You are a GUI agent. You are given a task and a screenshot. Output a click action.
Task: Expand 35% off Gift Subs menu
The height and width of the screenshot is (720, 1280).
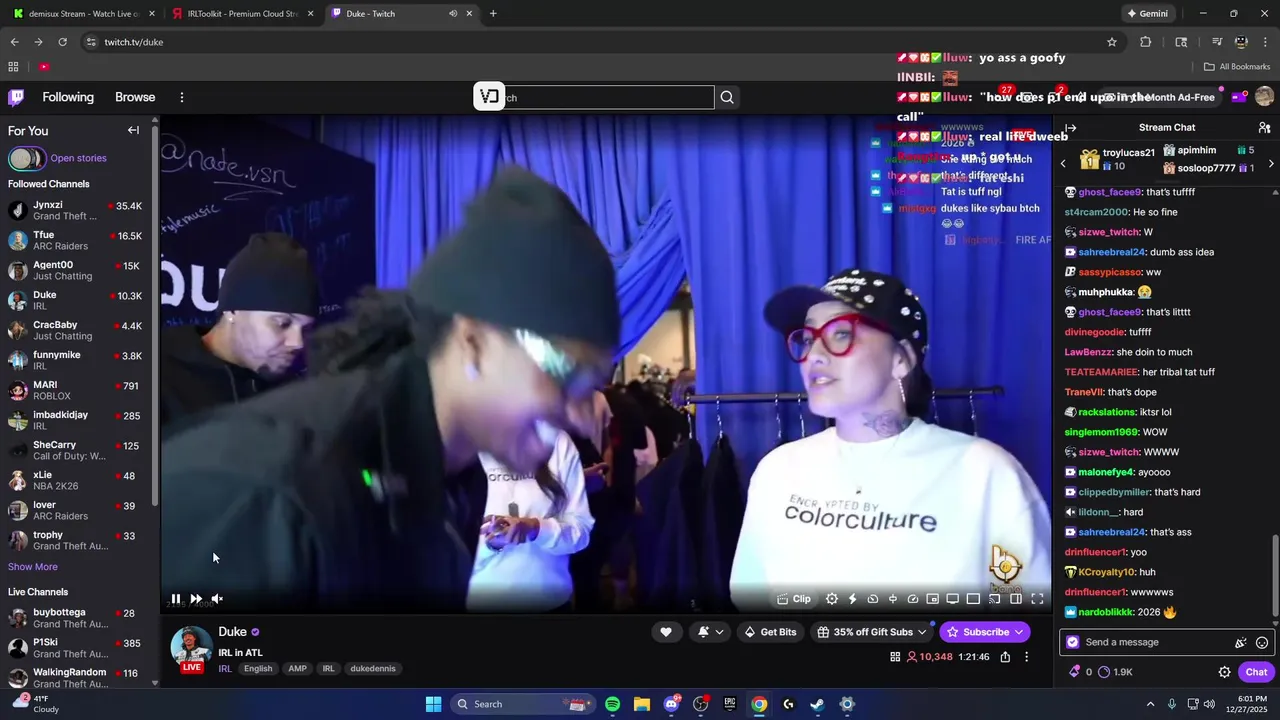tap(872, 632)
